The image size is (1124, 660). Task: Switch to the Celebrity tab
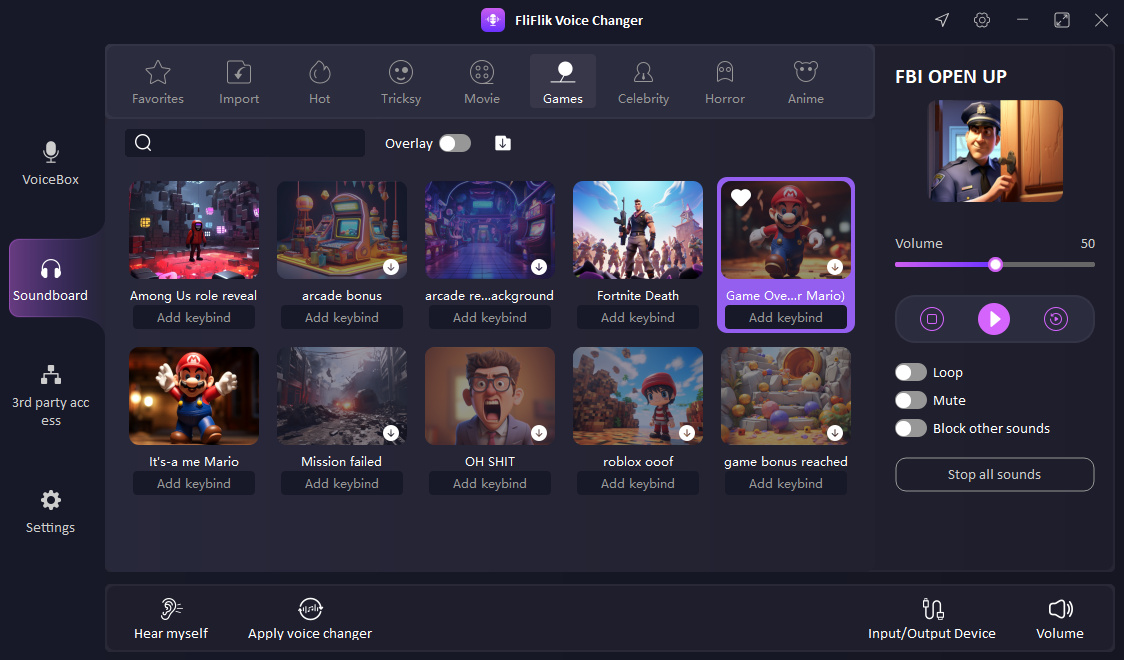pyautogui.click(x=643, y=81)
